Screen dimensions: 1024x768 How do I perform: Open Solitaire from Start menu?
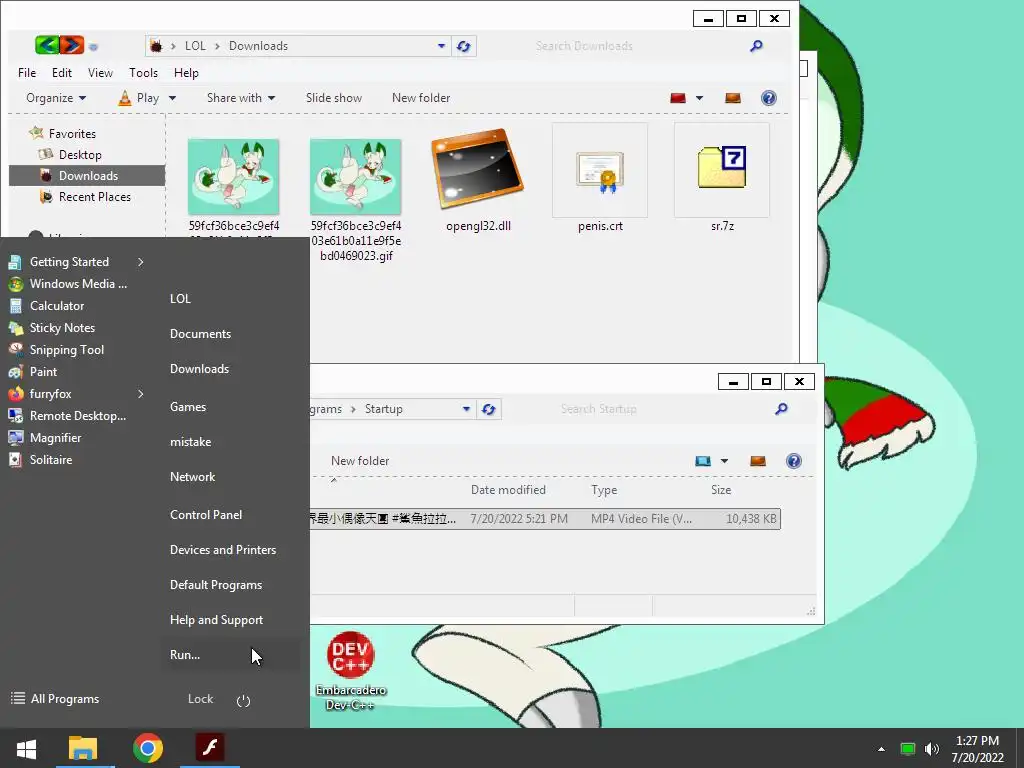40,460
